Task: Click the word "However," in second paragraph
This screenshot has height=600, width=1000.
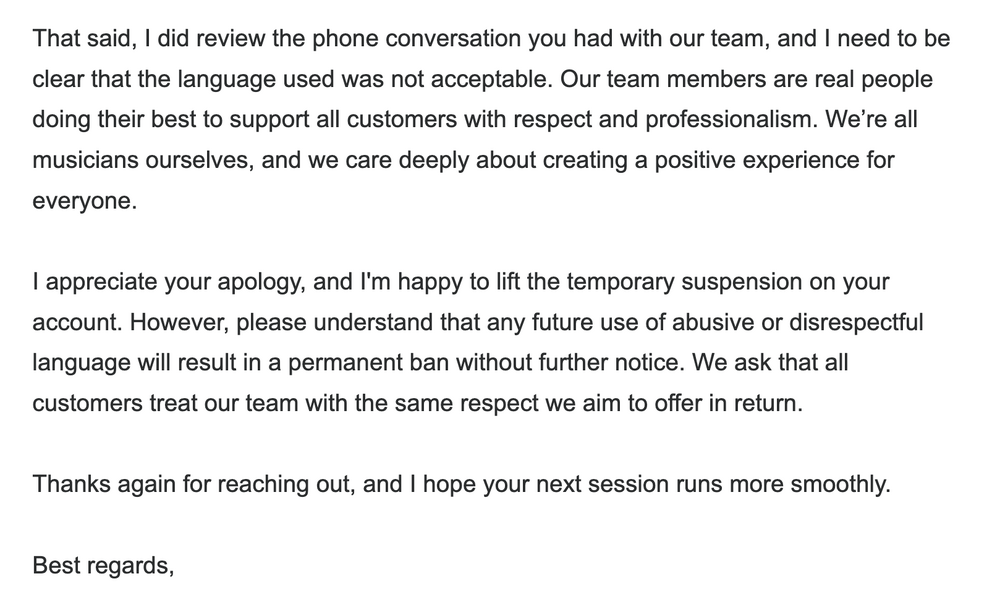Action: [x=180, y=322]
